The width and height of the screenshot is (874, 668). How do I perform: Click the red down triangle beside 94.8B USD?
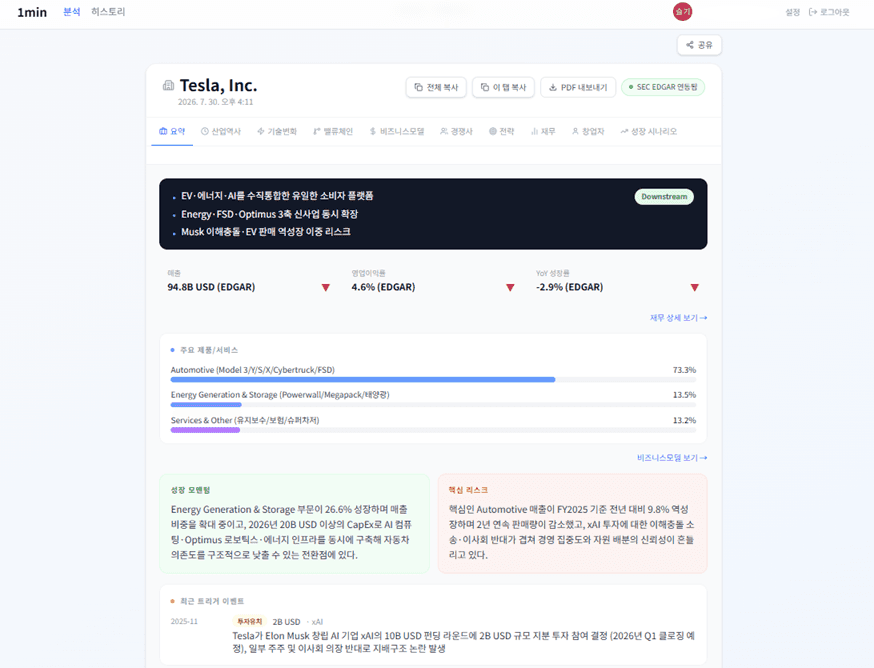coord(326,288)
